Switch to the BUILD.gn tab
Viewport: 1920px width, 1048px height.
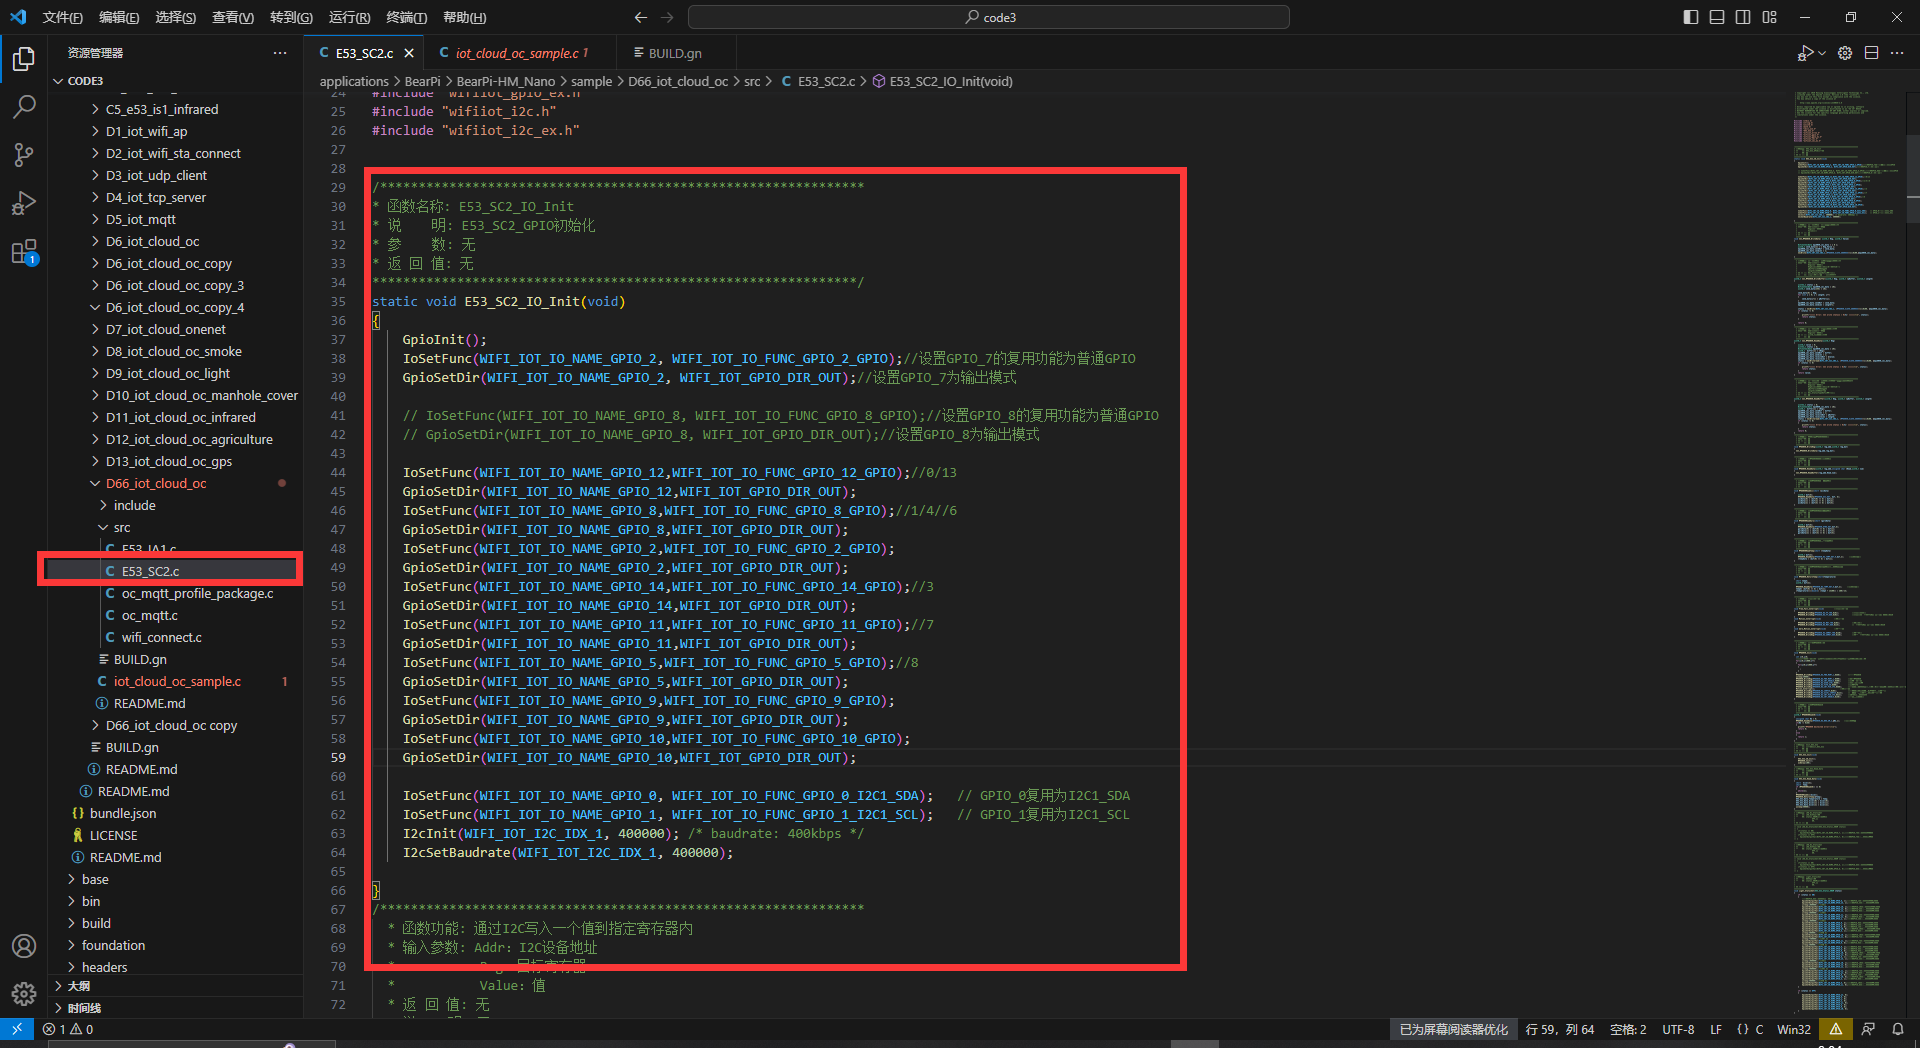click(675, 53)
